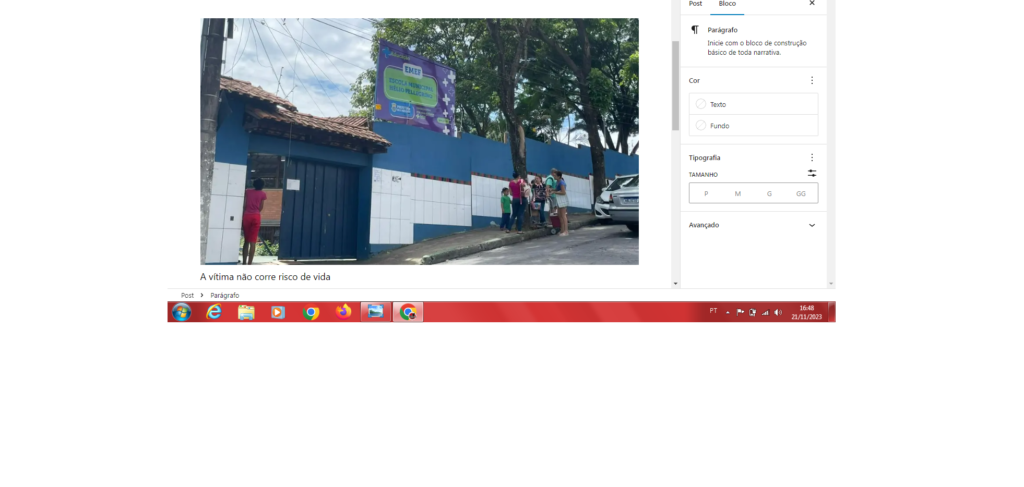
Task: Click the custom size sliders icon
Action: pyautogui.click(x=811, y=174)
